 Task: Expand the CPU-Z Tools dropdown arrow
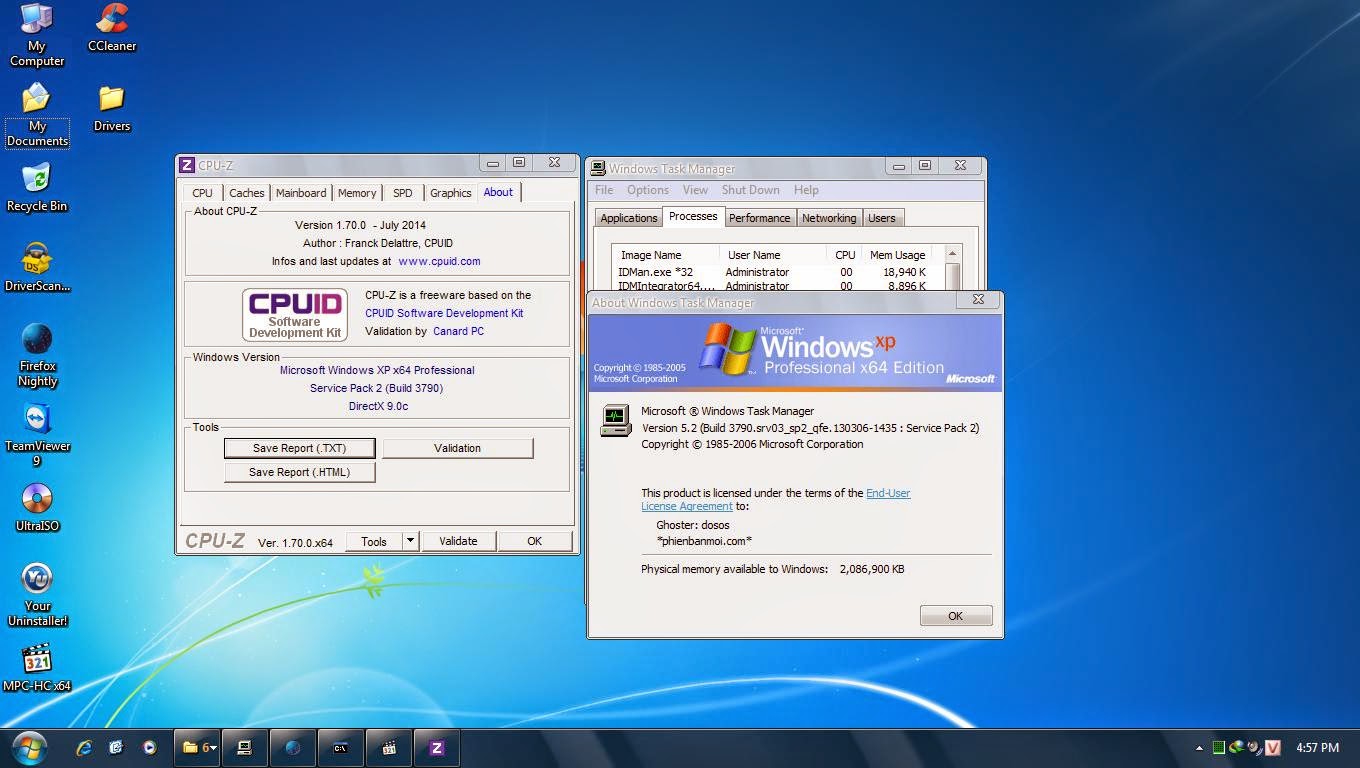410,541
